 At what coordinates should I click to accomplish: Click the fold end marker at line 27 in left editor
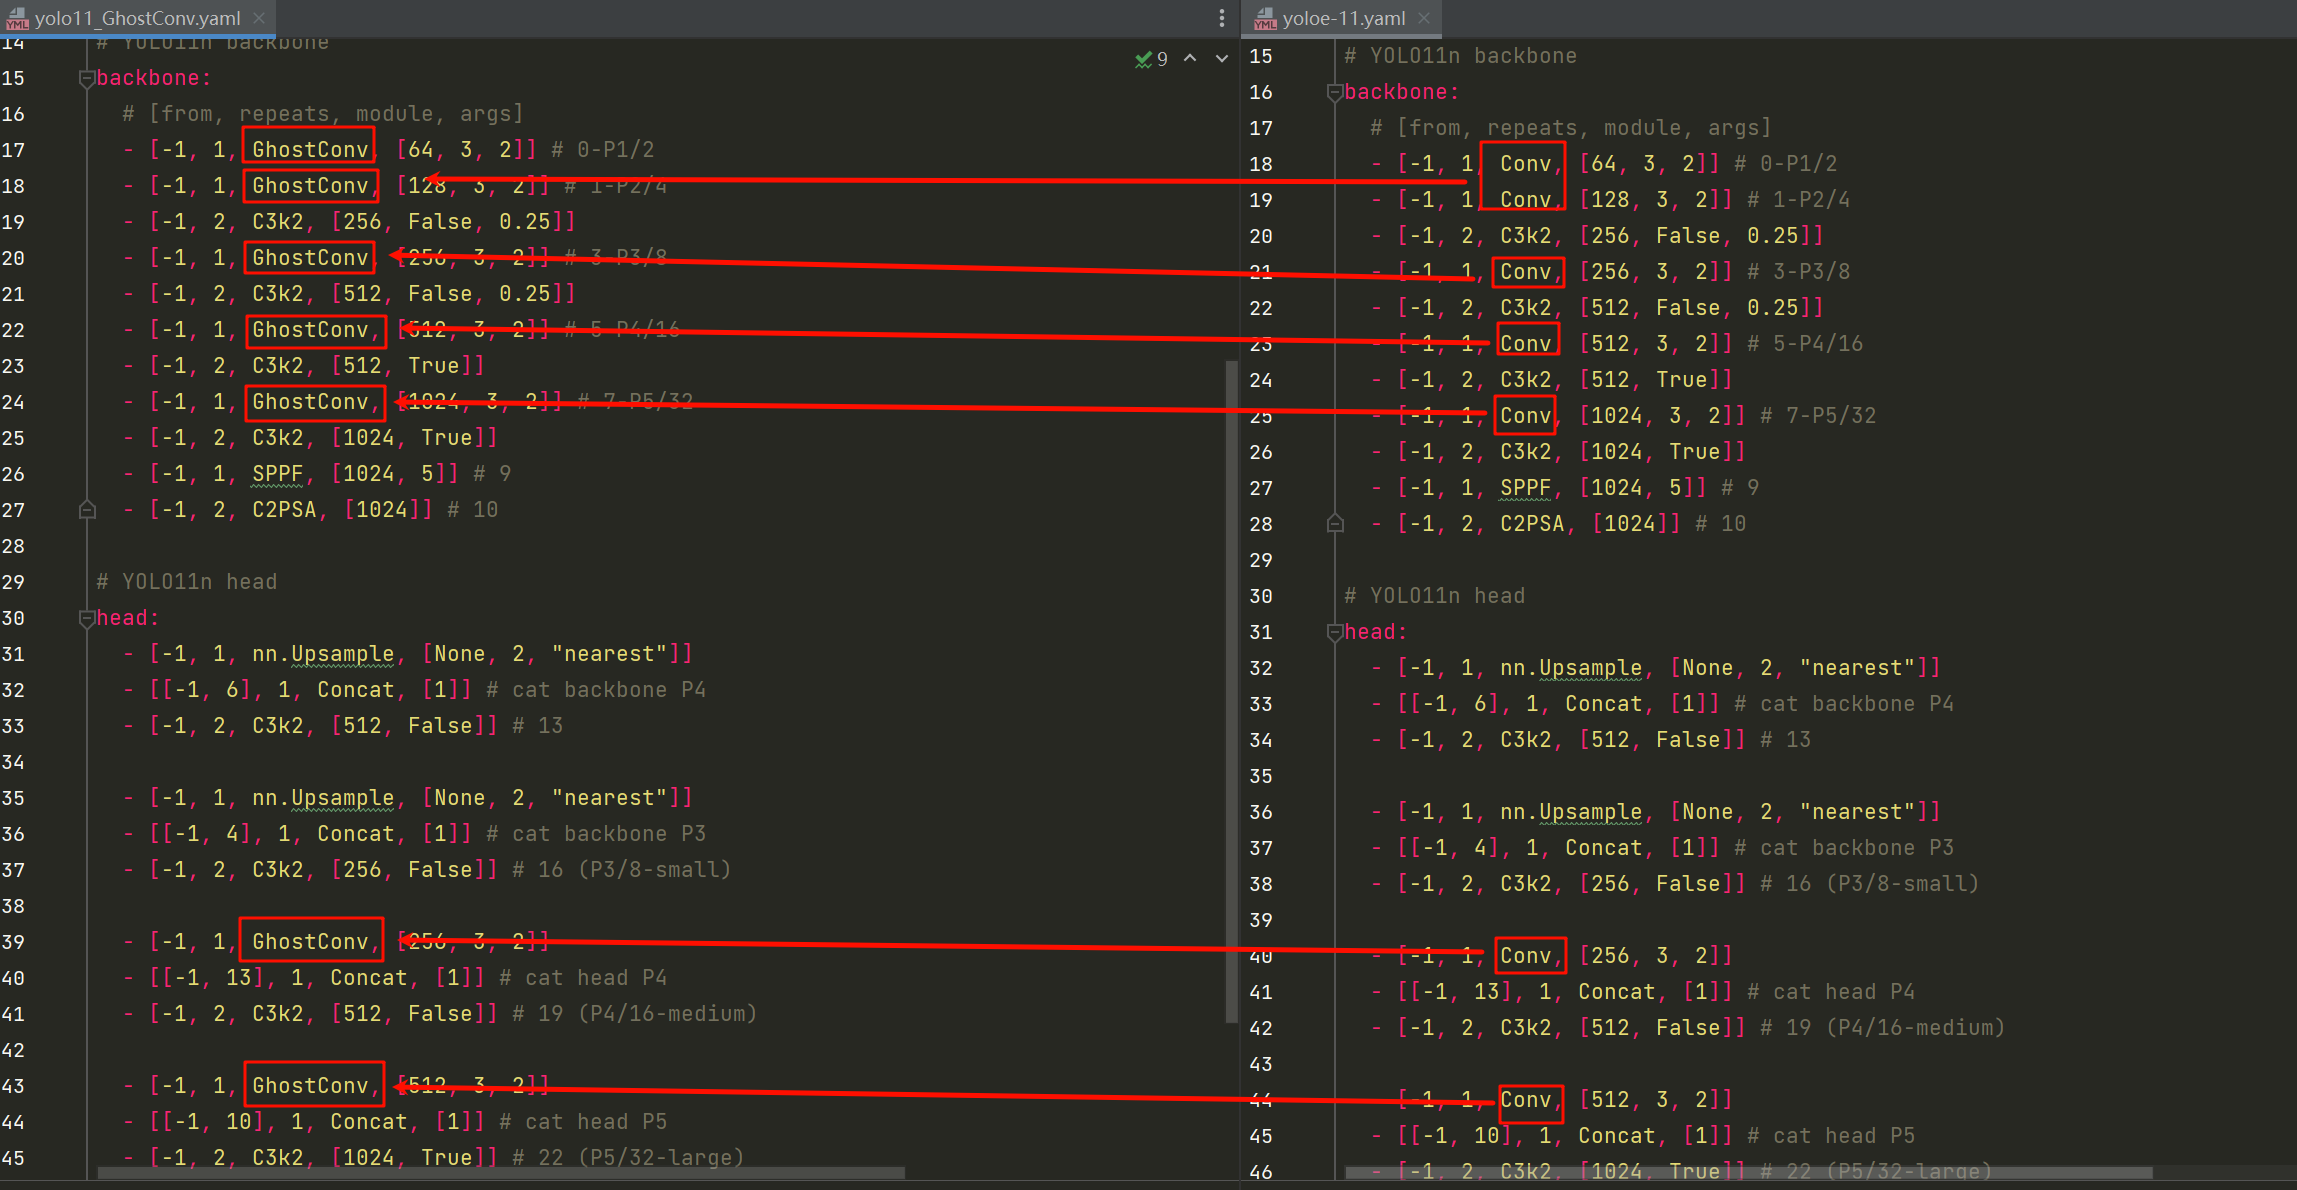click(x=87, y=510)
